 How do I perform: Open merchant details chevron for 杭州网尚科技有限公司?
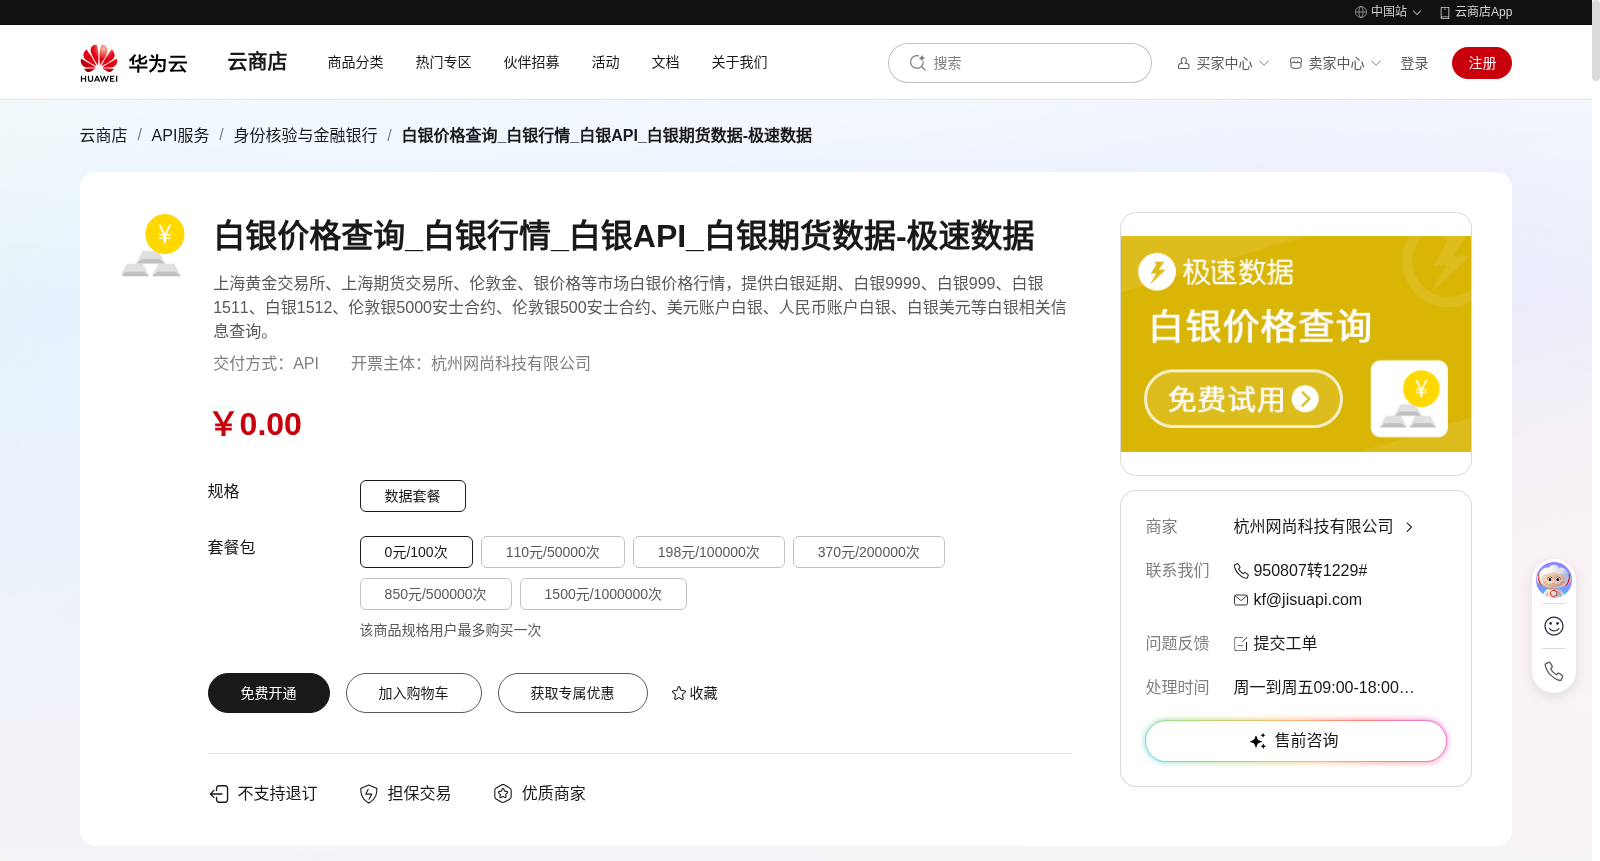[1409, 527]
